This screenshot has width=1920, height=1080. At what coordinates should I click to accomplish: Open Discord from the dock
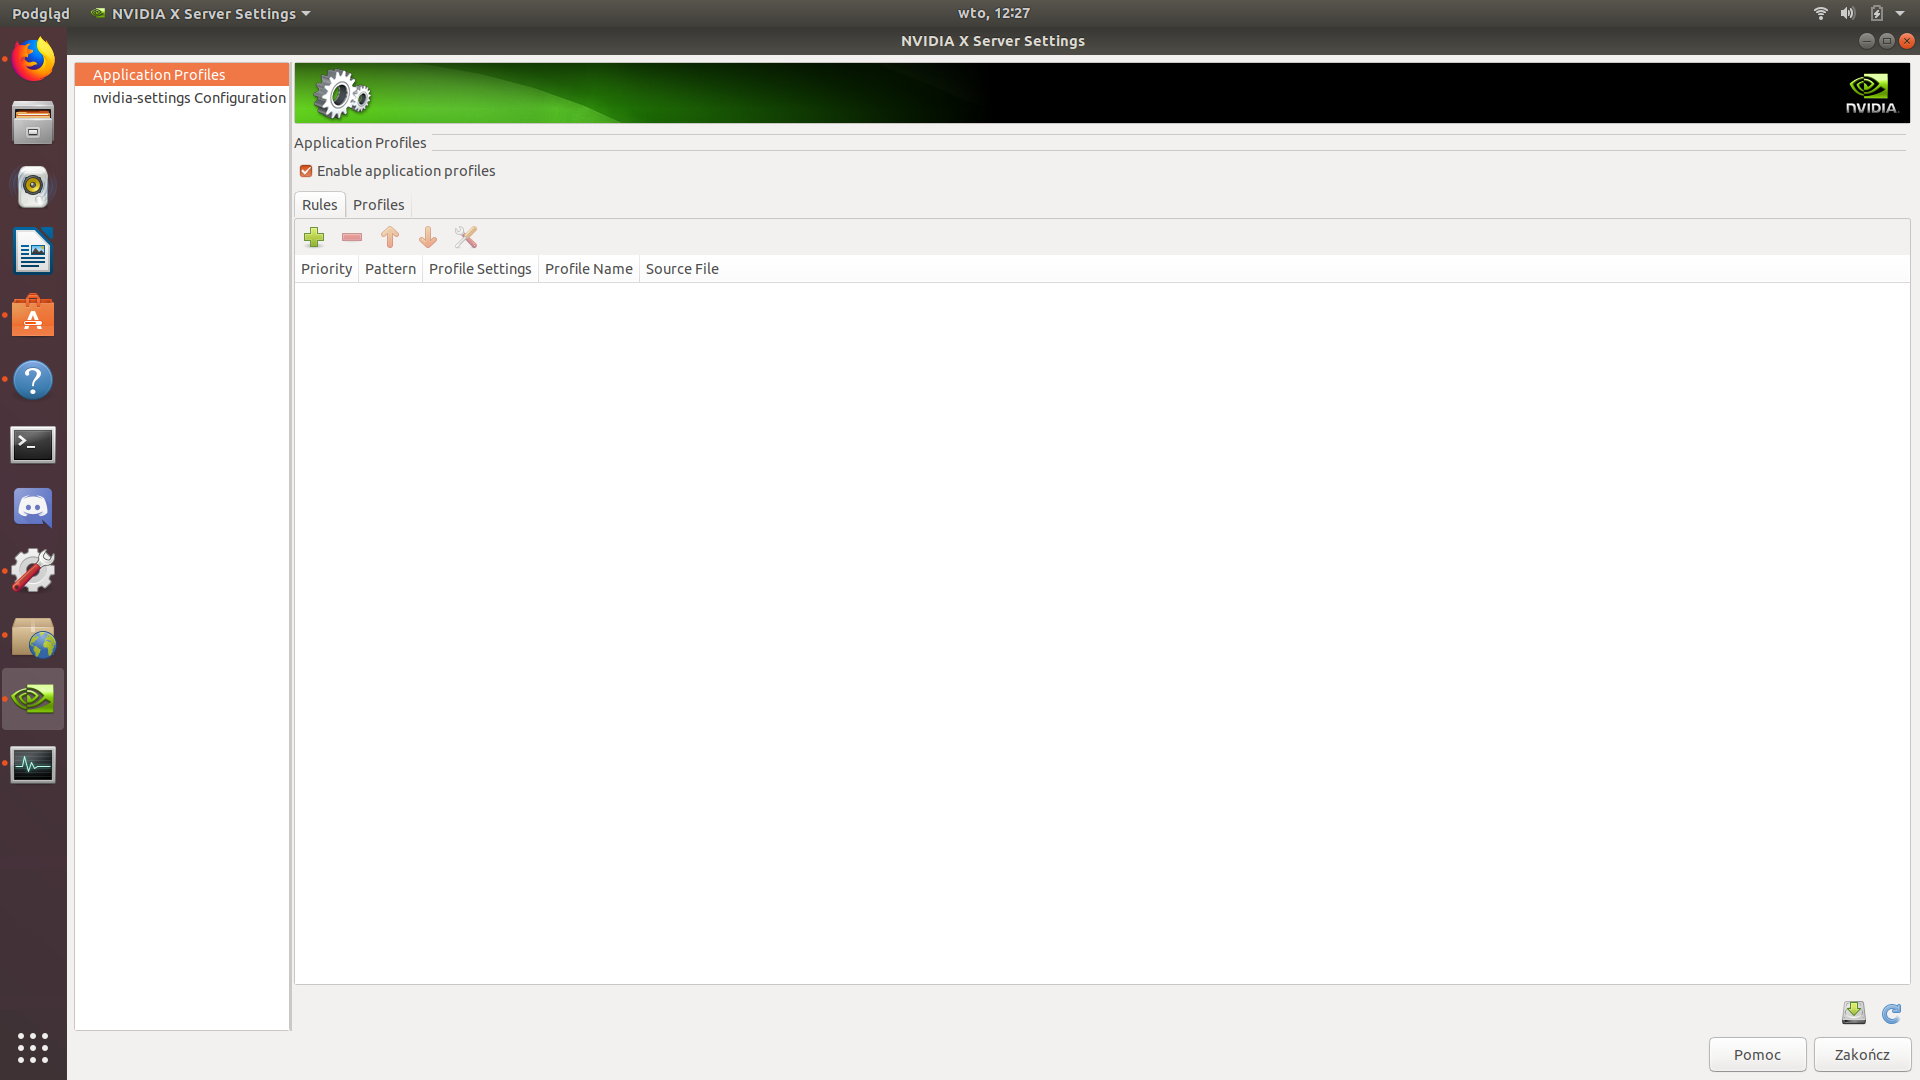pyautogui.click(x=33, y=508)
